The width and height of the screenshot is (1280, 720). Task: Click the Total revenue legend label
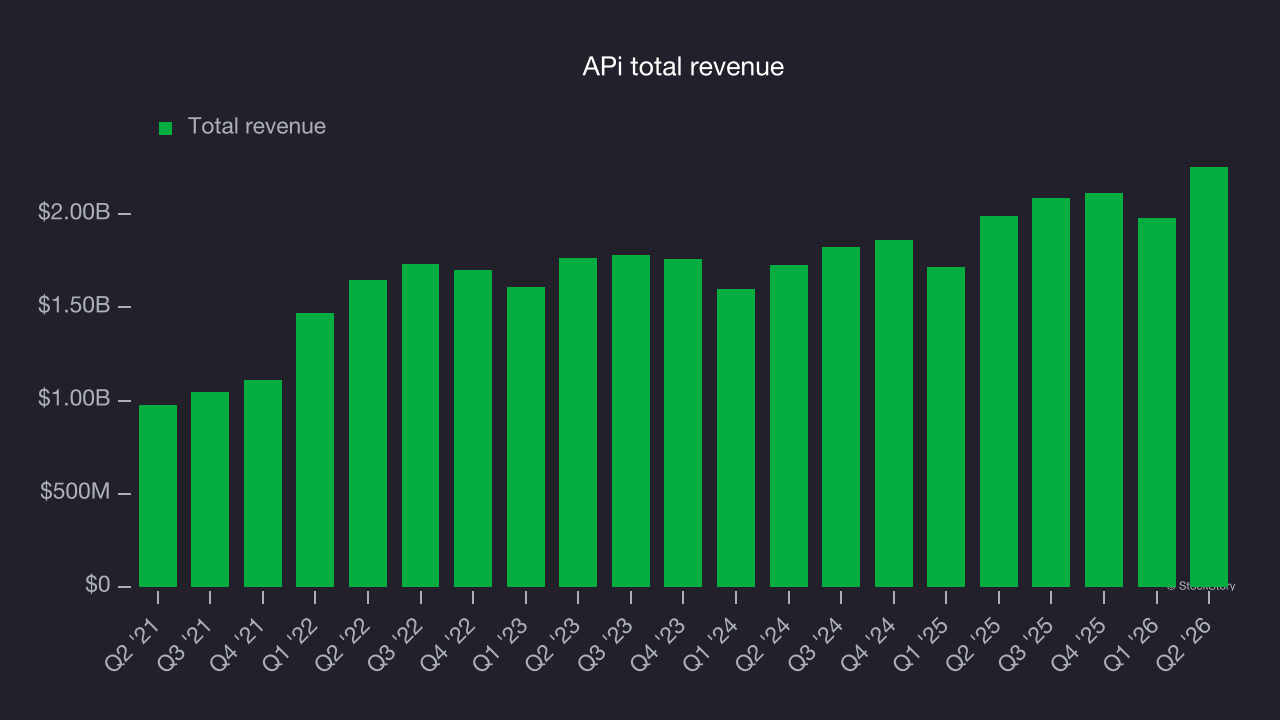[x=257, y=127]
